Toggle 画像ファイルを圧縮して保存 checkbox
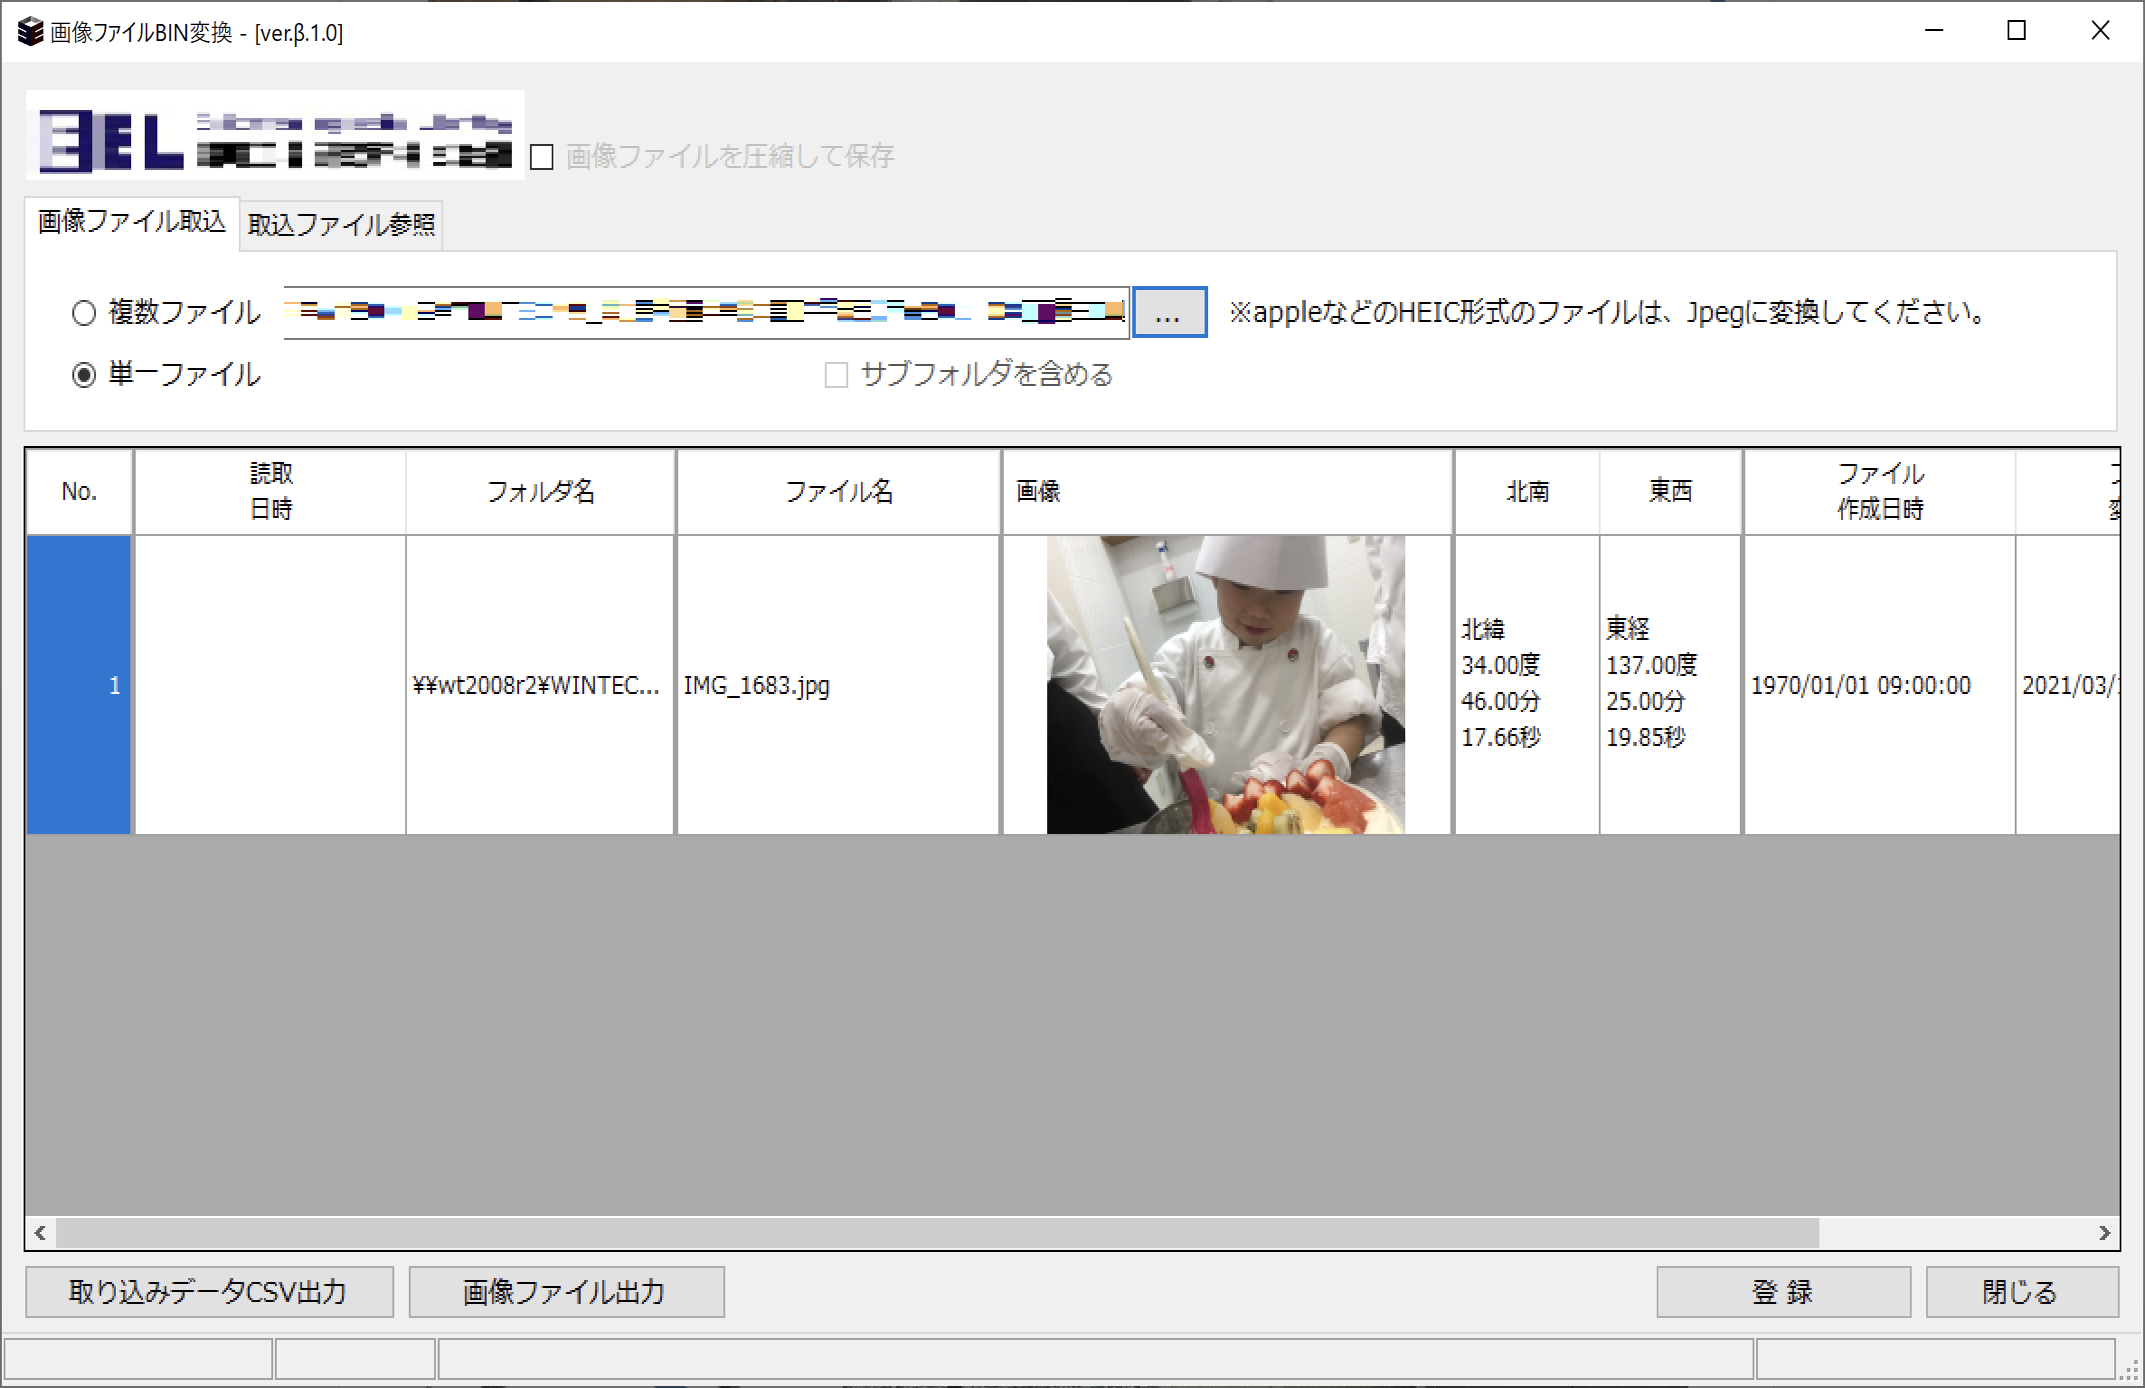Viewport: 2145px width, 1388px height. pyautogui.click(x=542, y=157)
